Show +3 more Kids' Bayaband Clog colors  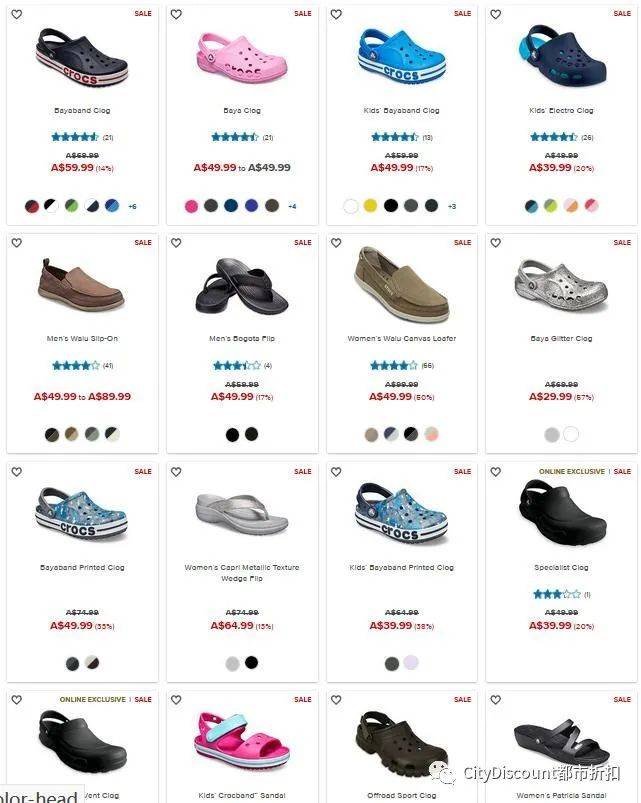pyautogui.click(x=452, y=206)
